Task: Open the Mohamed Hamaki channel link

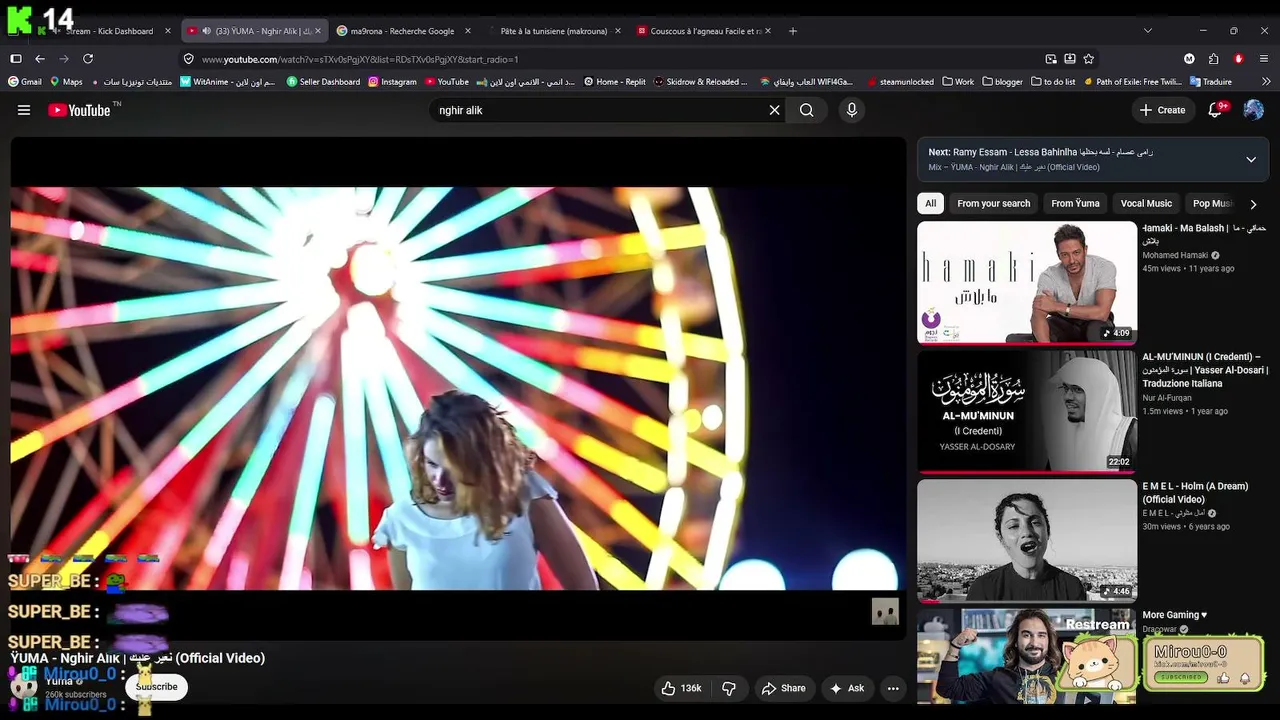Action: [x=1175, y=255]
